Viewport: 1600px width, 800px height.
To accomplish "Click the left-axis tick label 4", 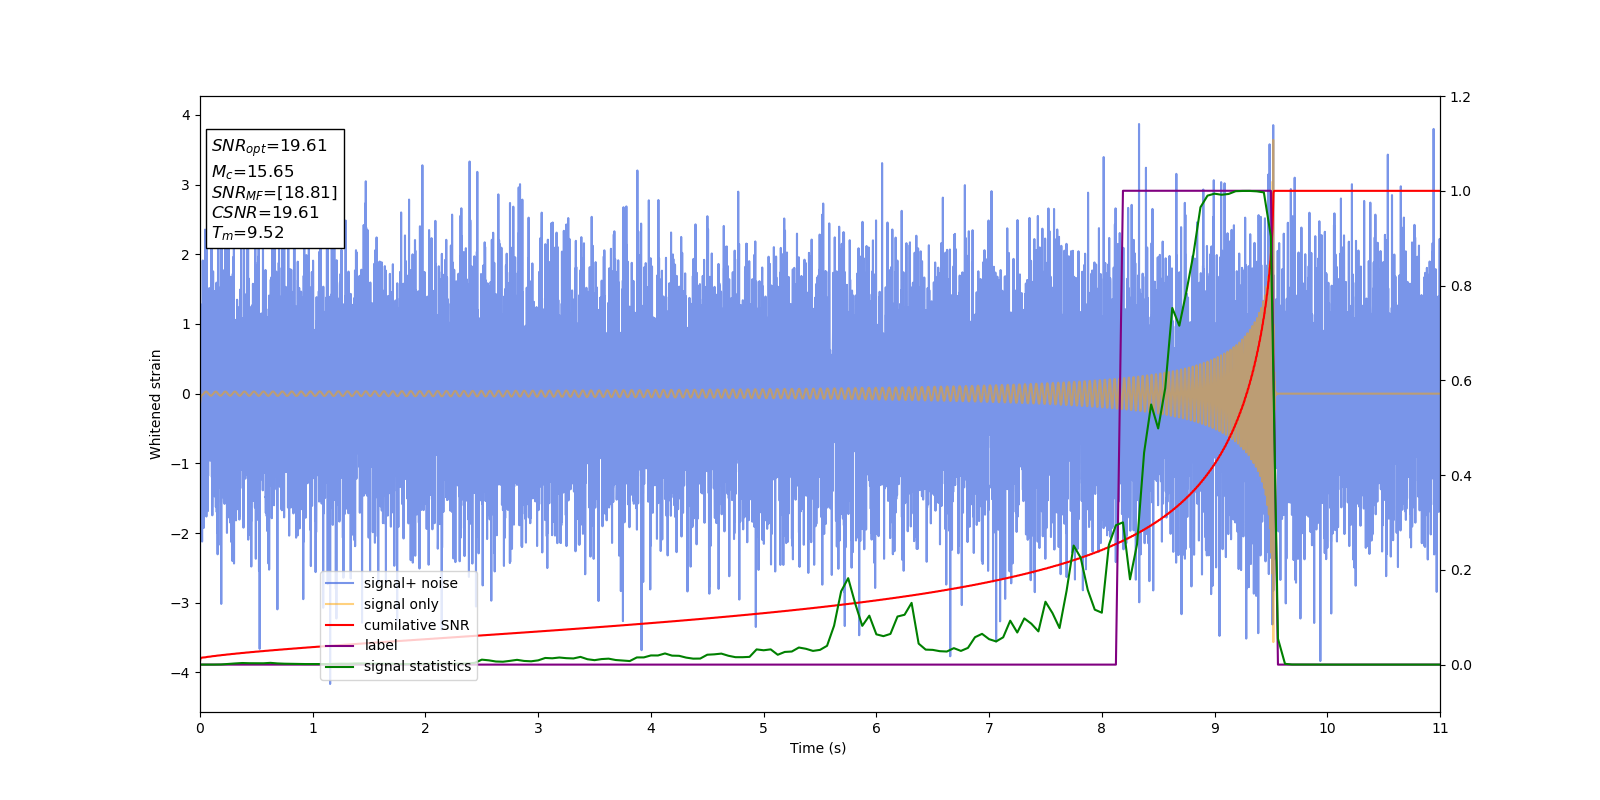I will click(x=186, y=115).
